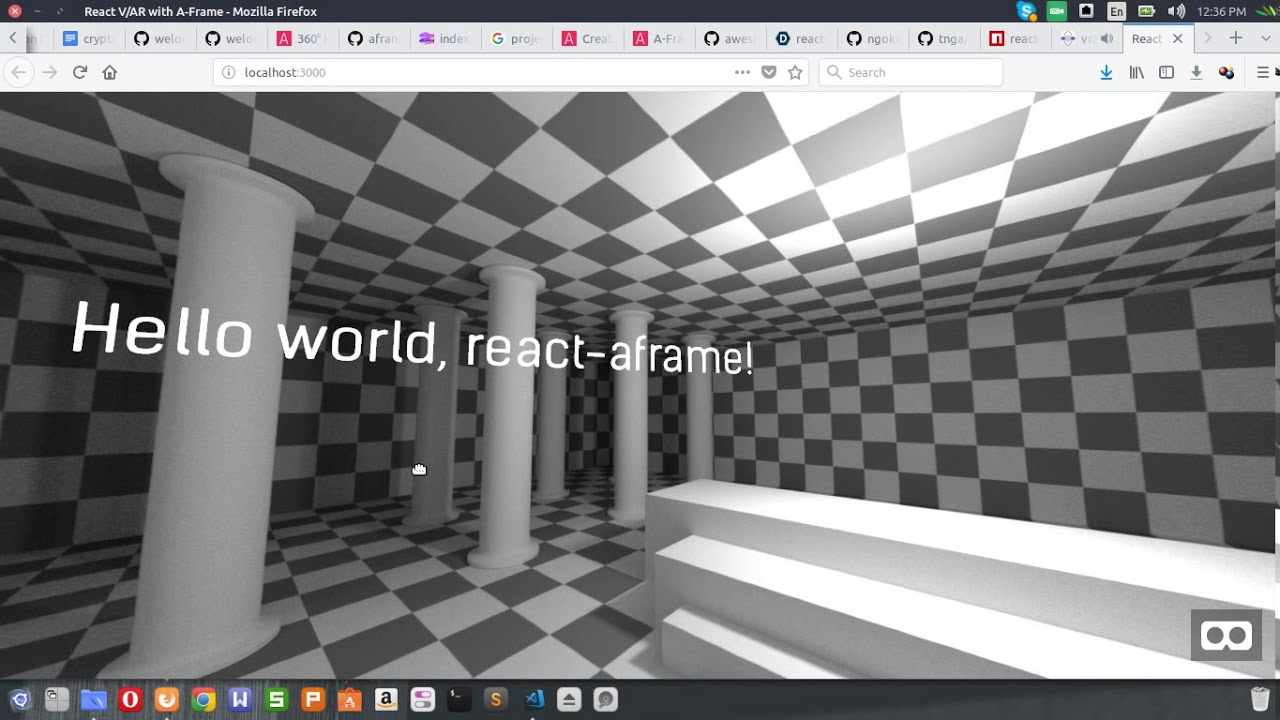The width and height of the screenshot is (1280, 720).
Task: Switch to the '360°' A-Frame tab
Action: tap(302, 39)
